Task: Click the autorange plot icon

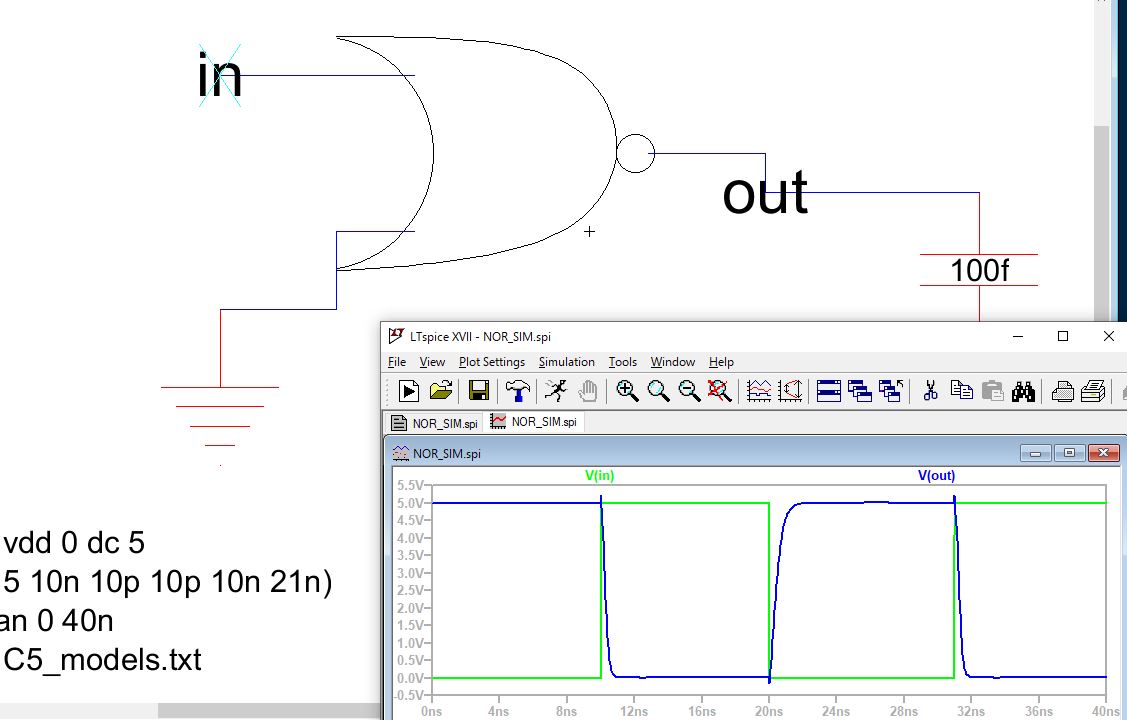Action: coord(759,391)
